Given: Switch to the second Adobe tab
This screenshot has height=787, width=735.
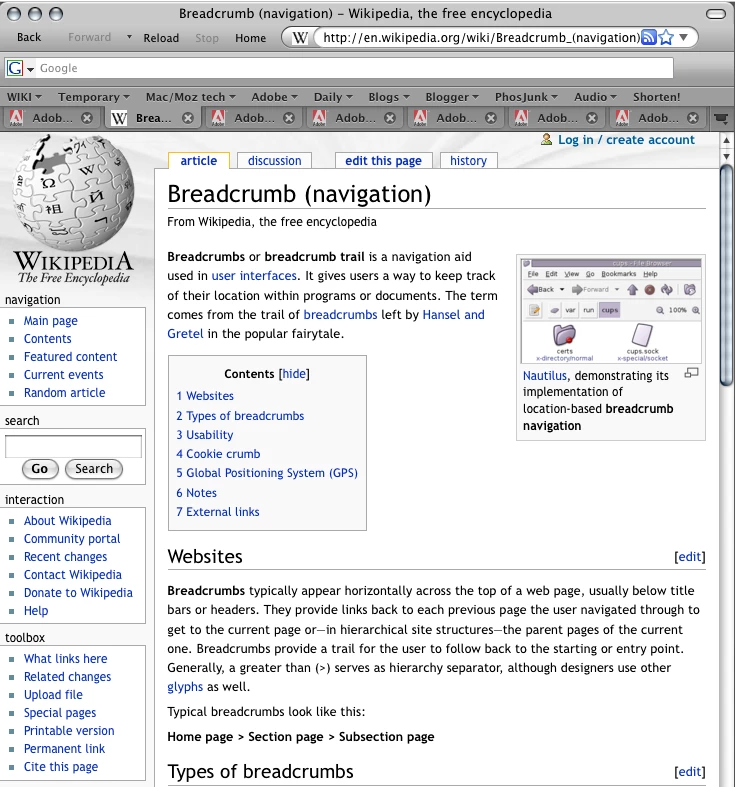Looking at the screenshot, I should (254, 118).
